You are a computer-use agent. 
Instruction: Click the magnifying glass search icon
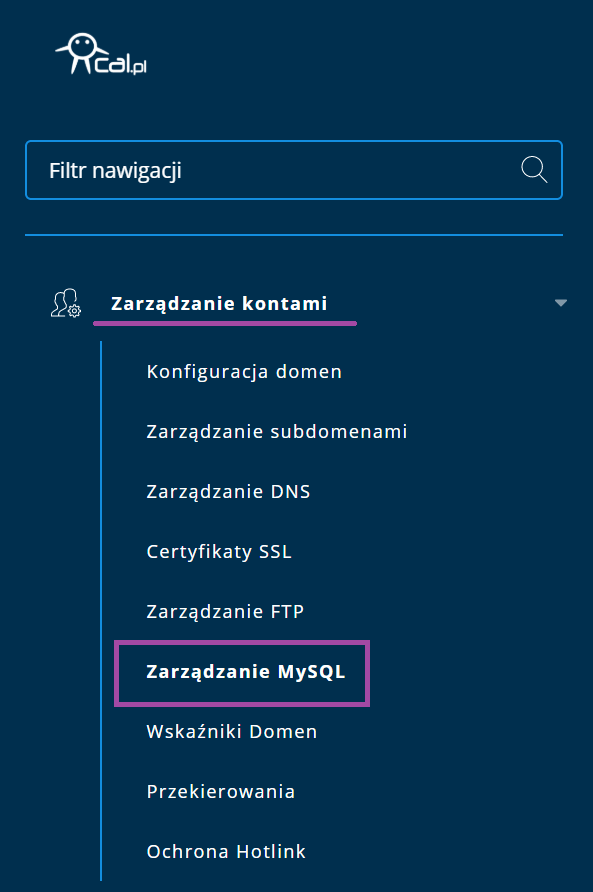coord(534,170)
